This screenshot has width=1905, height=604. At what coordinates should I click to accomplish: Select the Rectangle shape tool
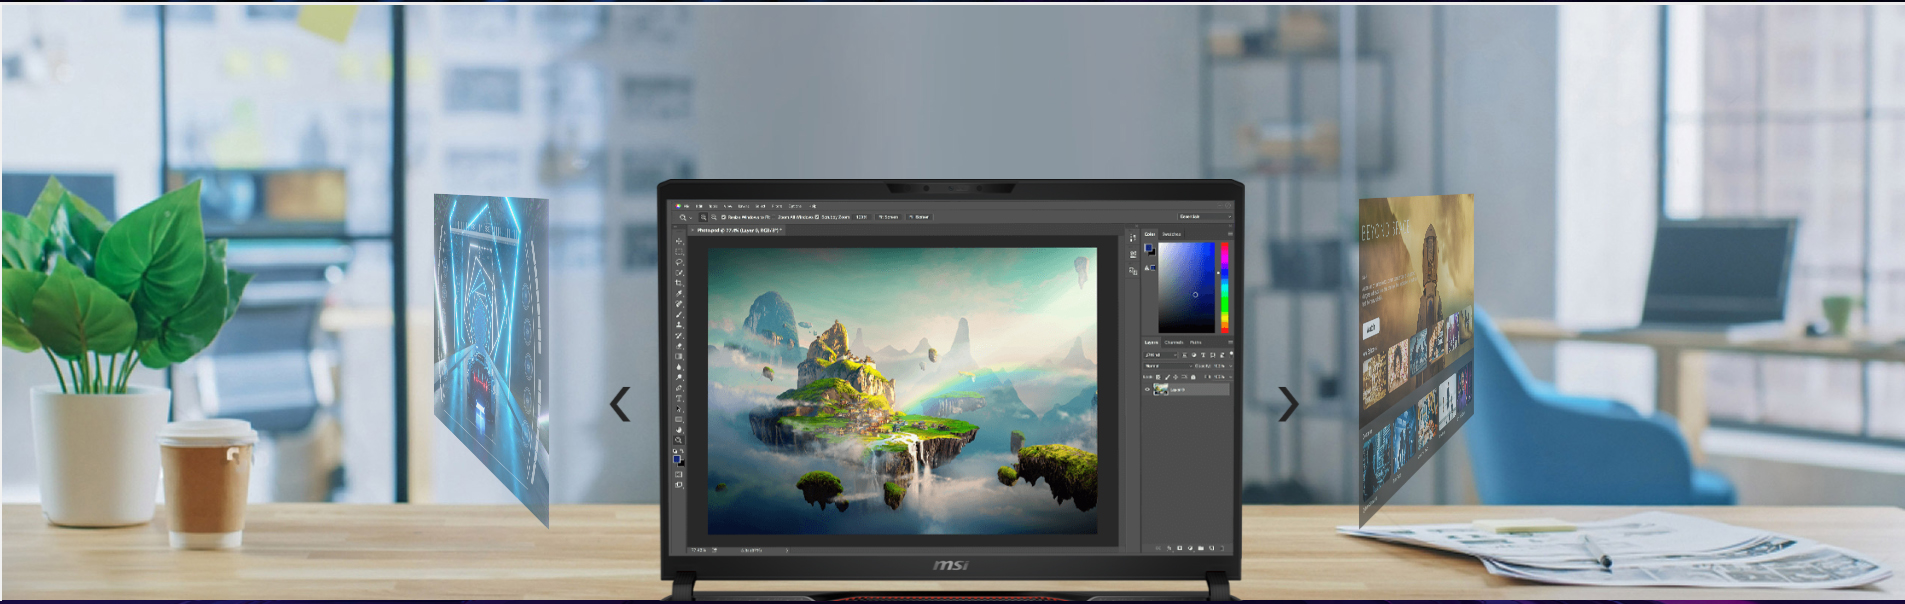[679, 419]
